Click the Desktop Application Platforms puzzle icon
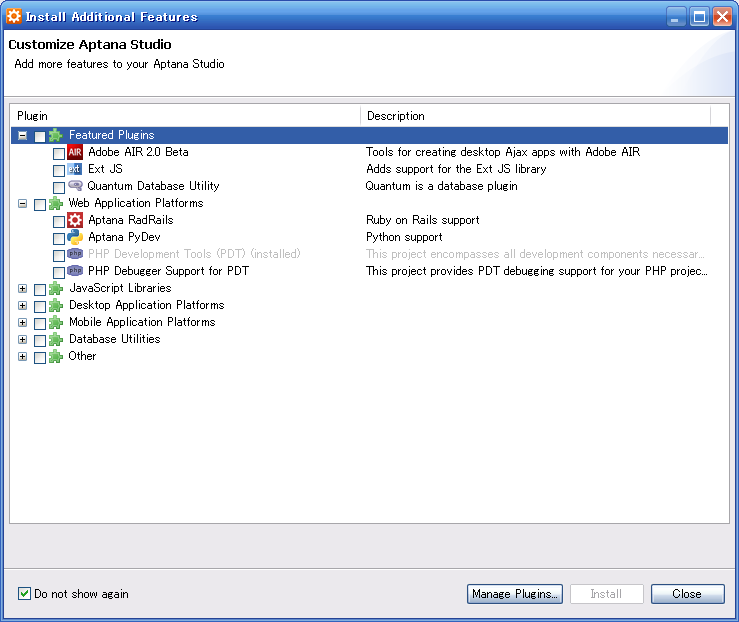The width and height of the screenshot is (739, 622). [x=56, y=305]
